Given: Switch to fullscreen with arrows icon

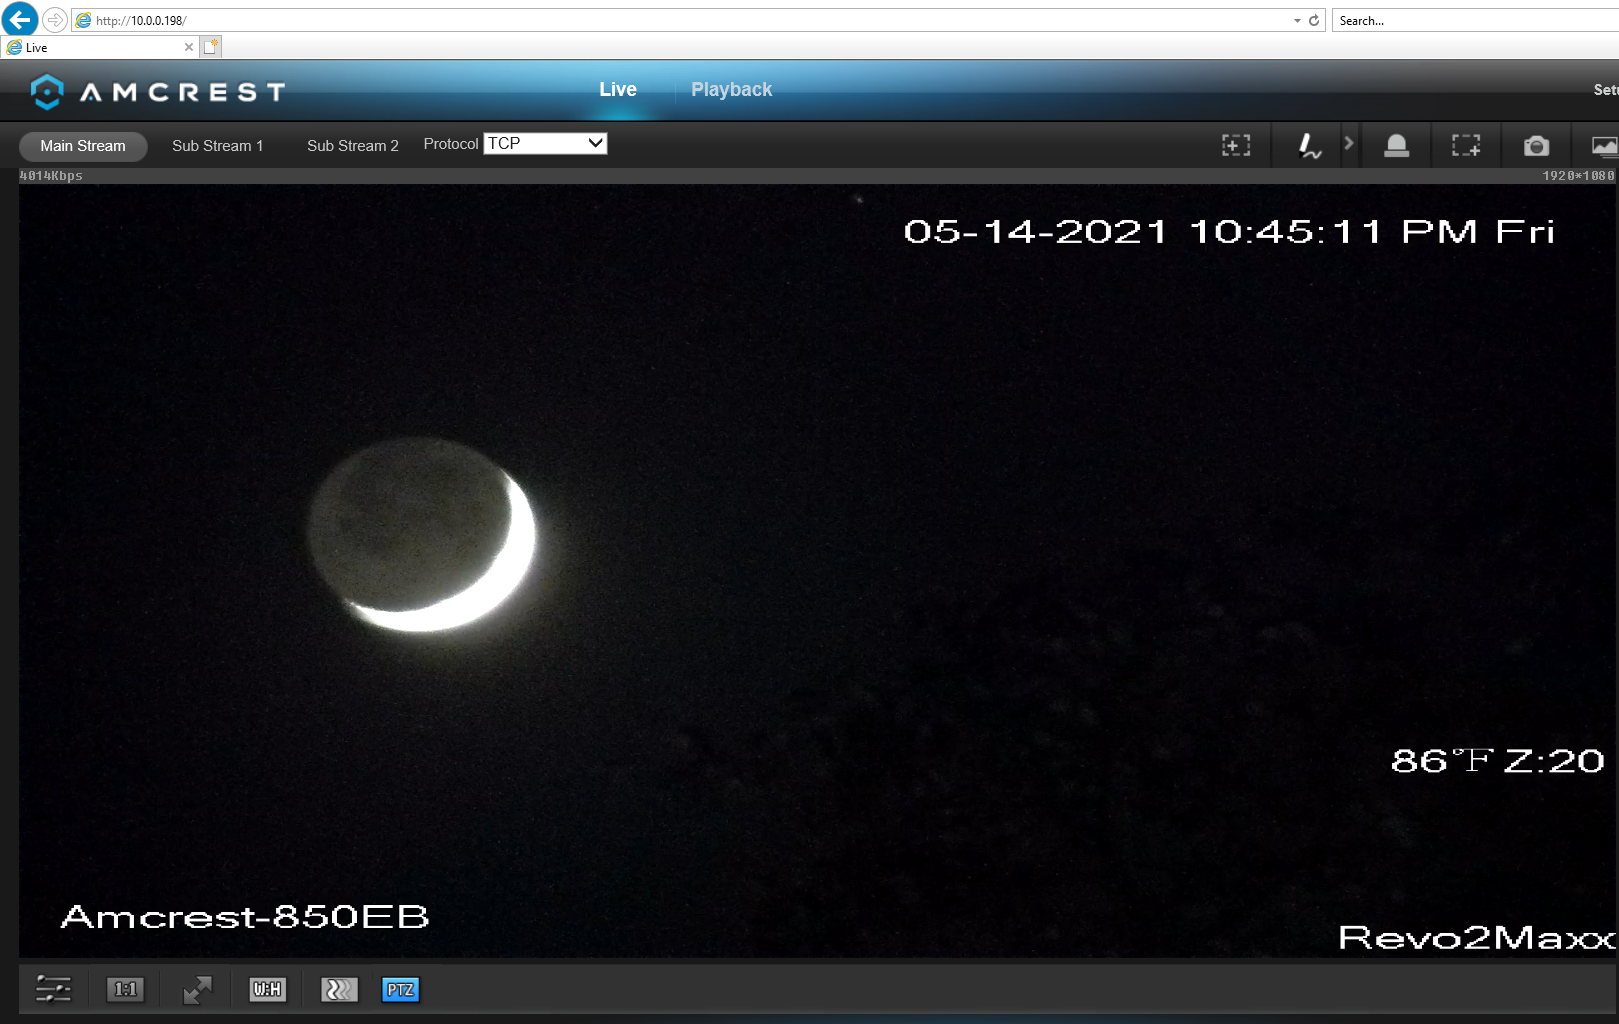Looking at the screenshot, I should coord(197,990).
